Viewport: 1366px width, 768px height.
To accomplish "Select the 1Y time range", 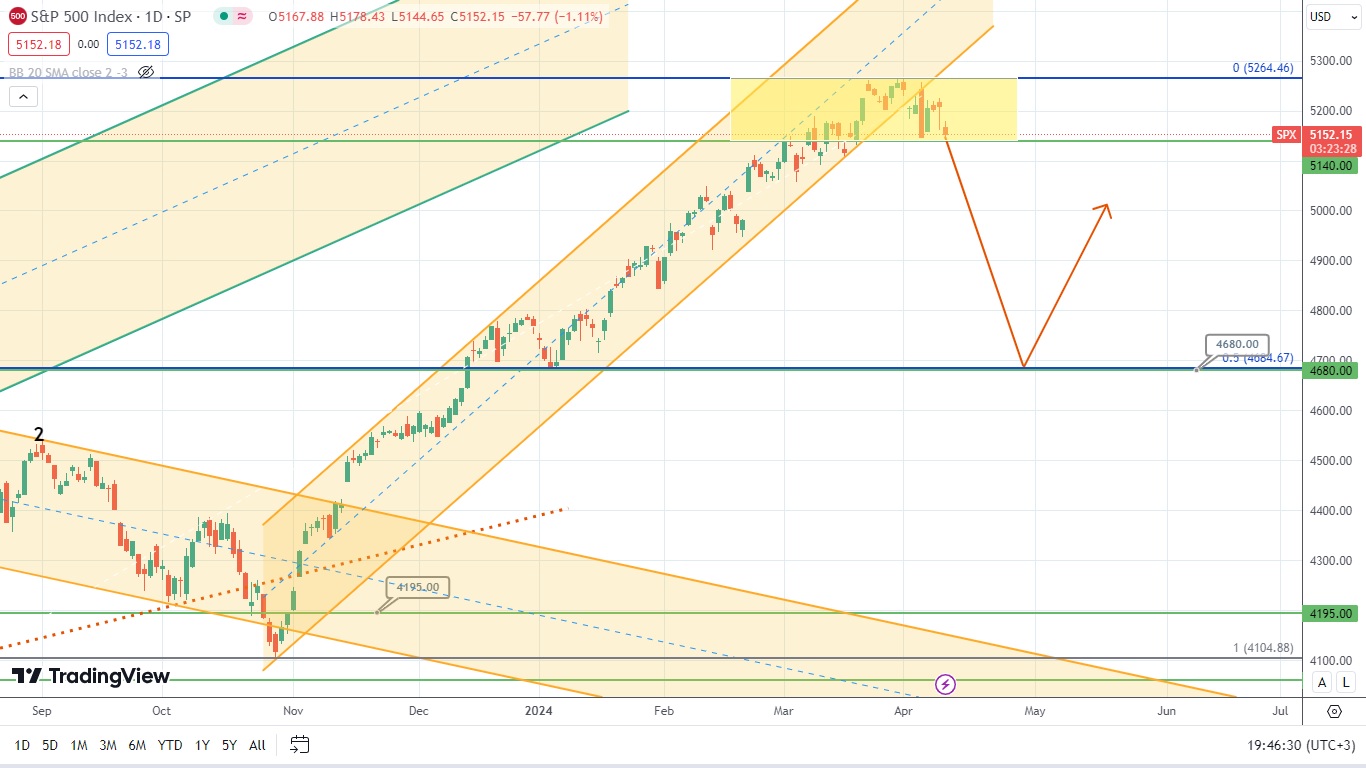I will click(202, 745).
